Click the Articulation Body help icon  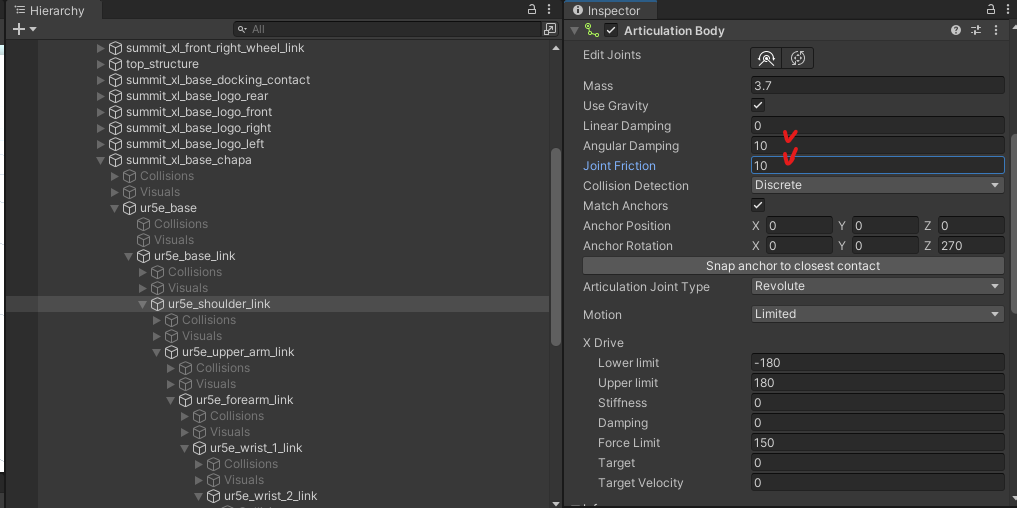[x=955, y=30]
